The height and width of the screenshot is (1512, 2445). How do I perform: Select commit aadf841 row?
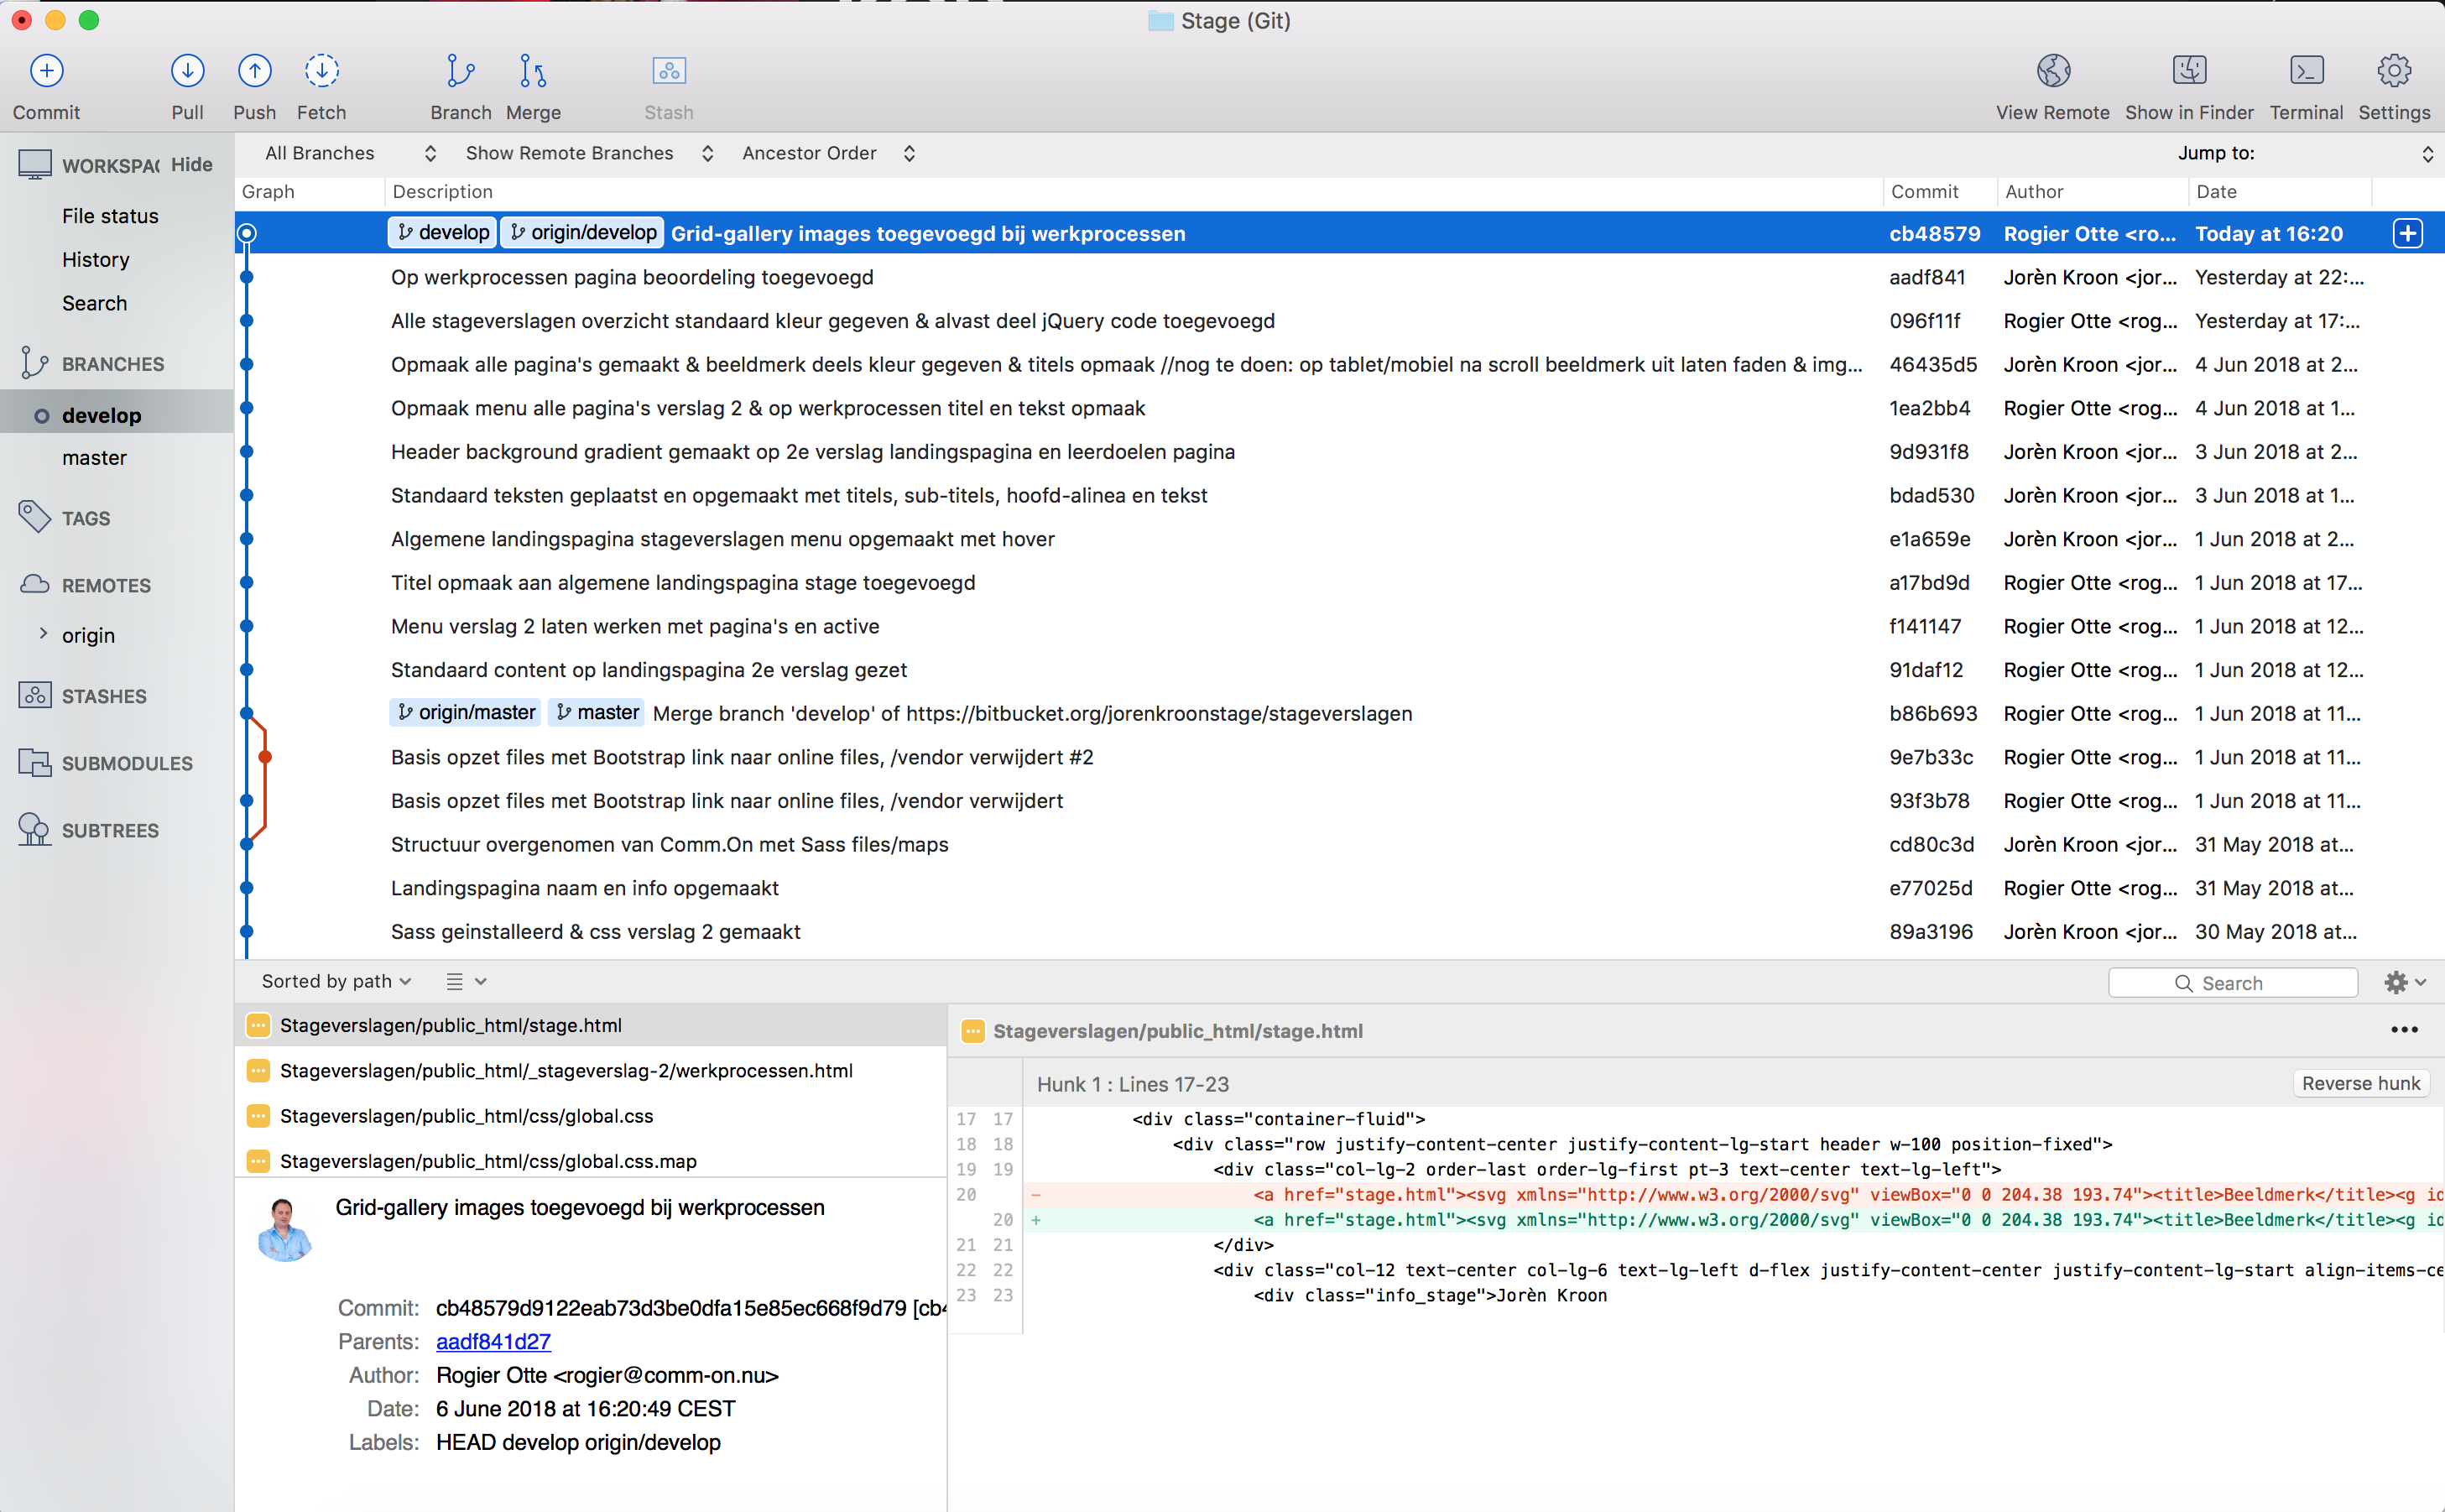[x=1340, y=277]
